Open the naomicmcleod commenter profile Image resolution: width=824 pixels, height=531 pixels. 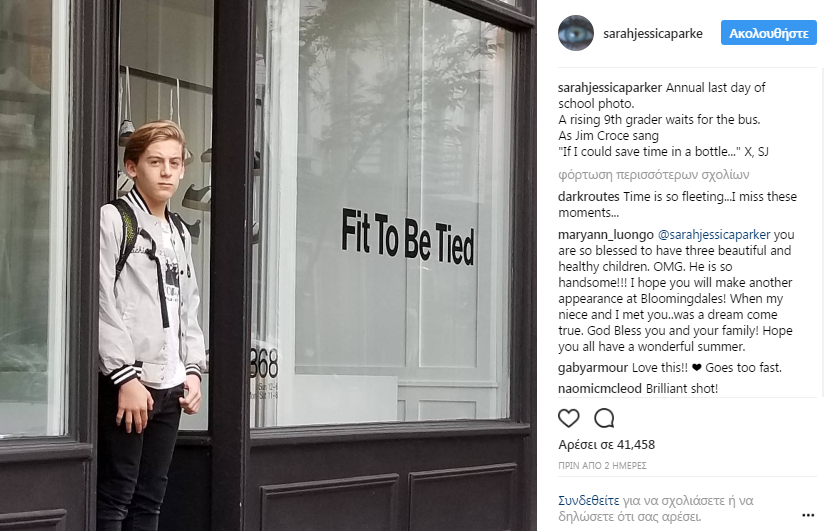pyautogui.click(x=600, y=389)
